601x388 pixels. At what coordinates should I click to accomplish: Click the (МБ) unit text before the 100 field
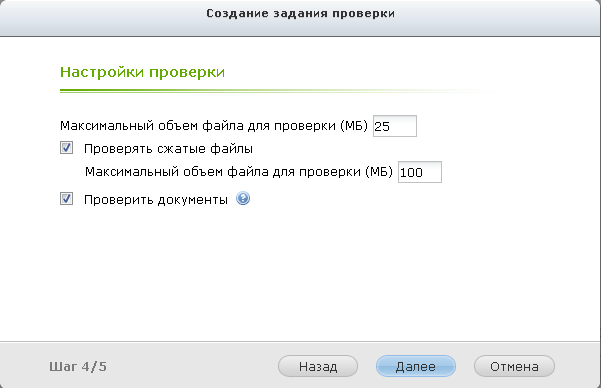(x=379, y=172)
